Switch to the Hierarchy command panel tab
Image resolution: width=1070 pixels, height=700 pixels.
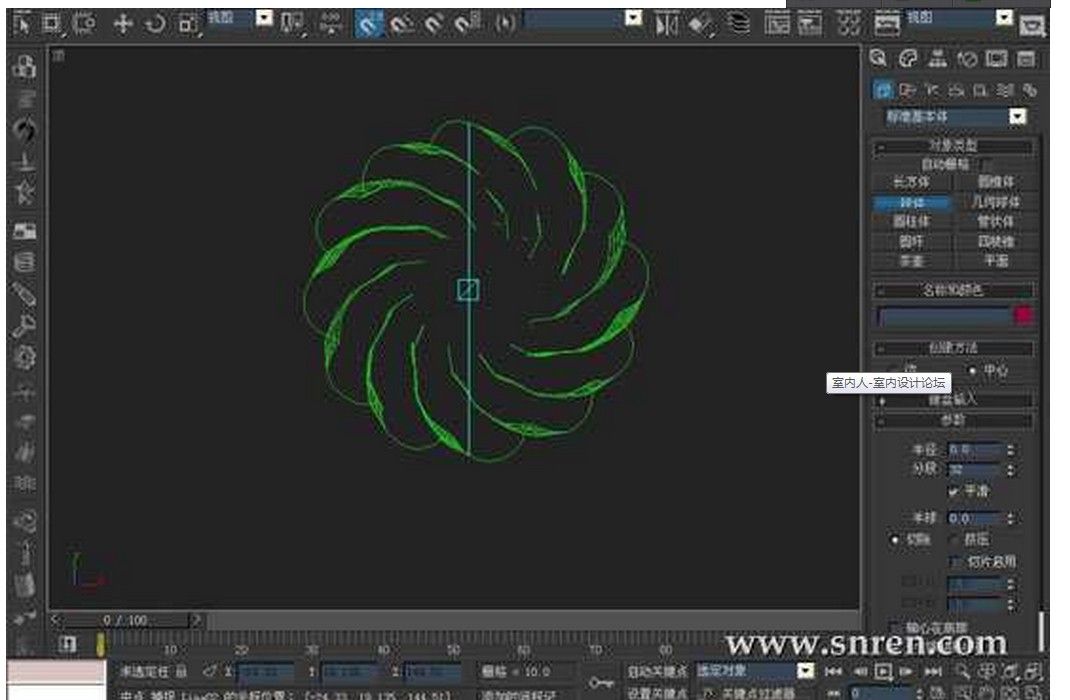coord(938,59)
